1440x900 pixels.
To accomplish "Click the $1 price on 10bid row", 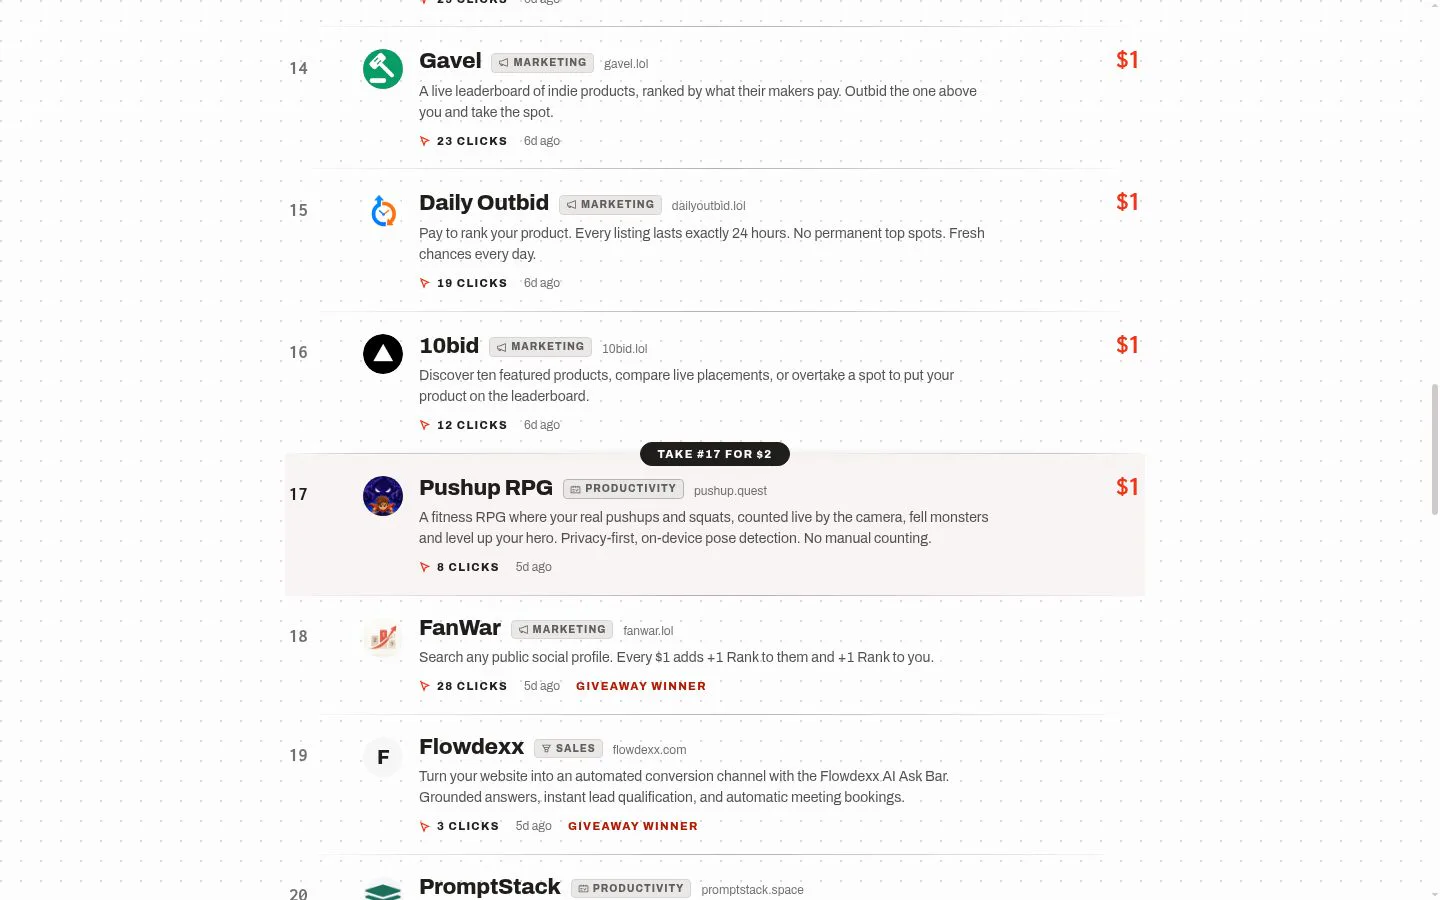I will (1128, 345).
